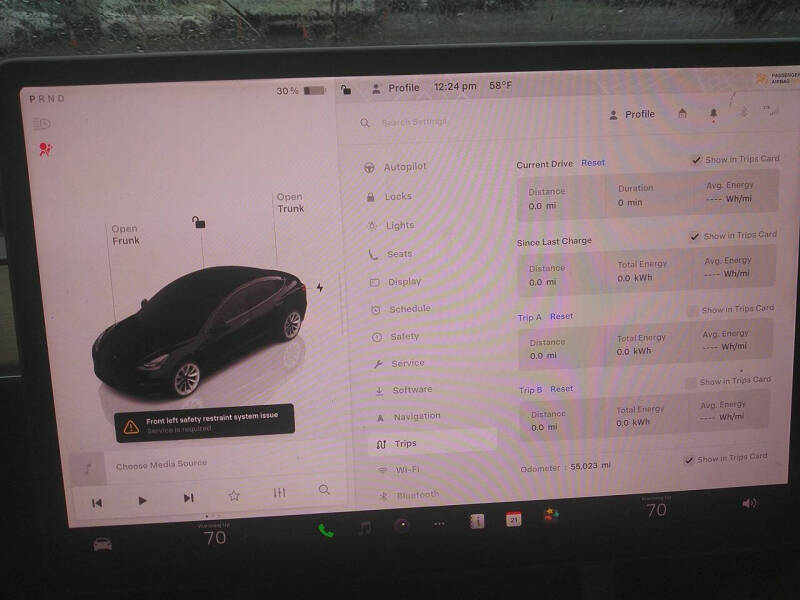
Task: Open Profile in settings header
Action: pos(632,115)
